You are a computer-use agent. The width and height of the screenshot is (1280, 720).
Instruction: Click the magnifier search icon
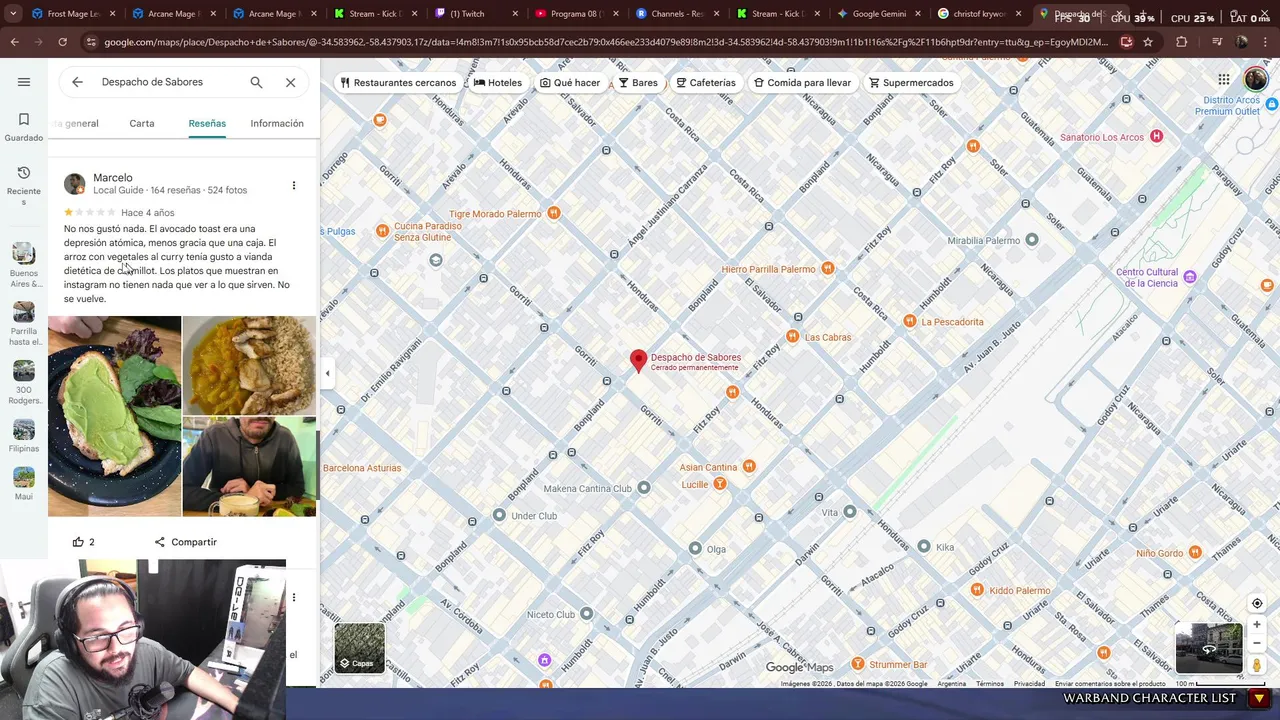256,82
